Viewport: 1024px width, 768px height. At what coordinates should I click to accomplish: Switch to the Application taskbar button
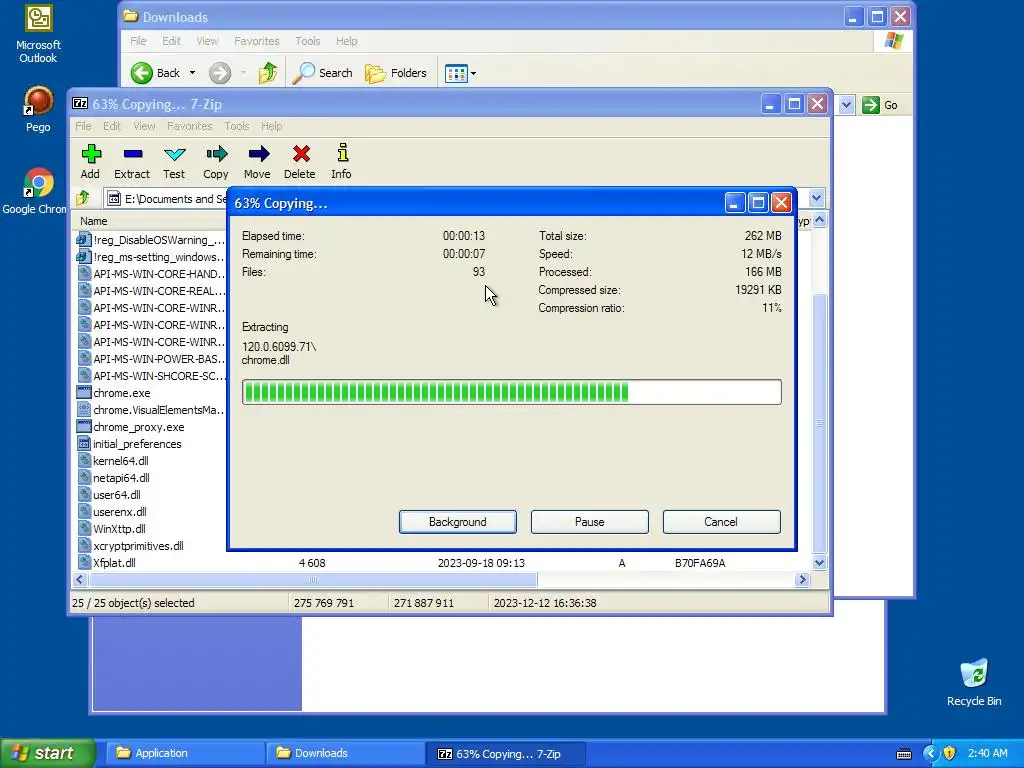[185, 753]
